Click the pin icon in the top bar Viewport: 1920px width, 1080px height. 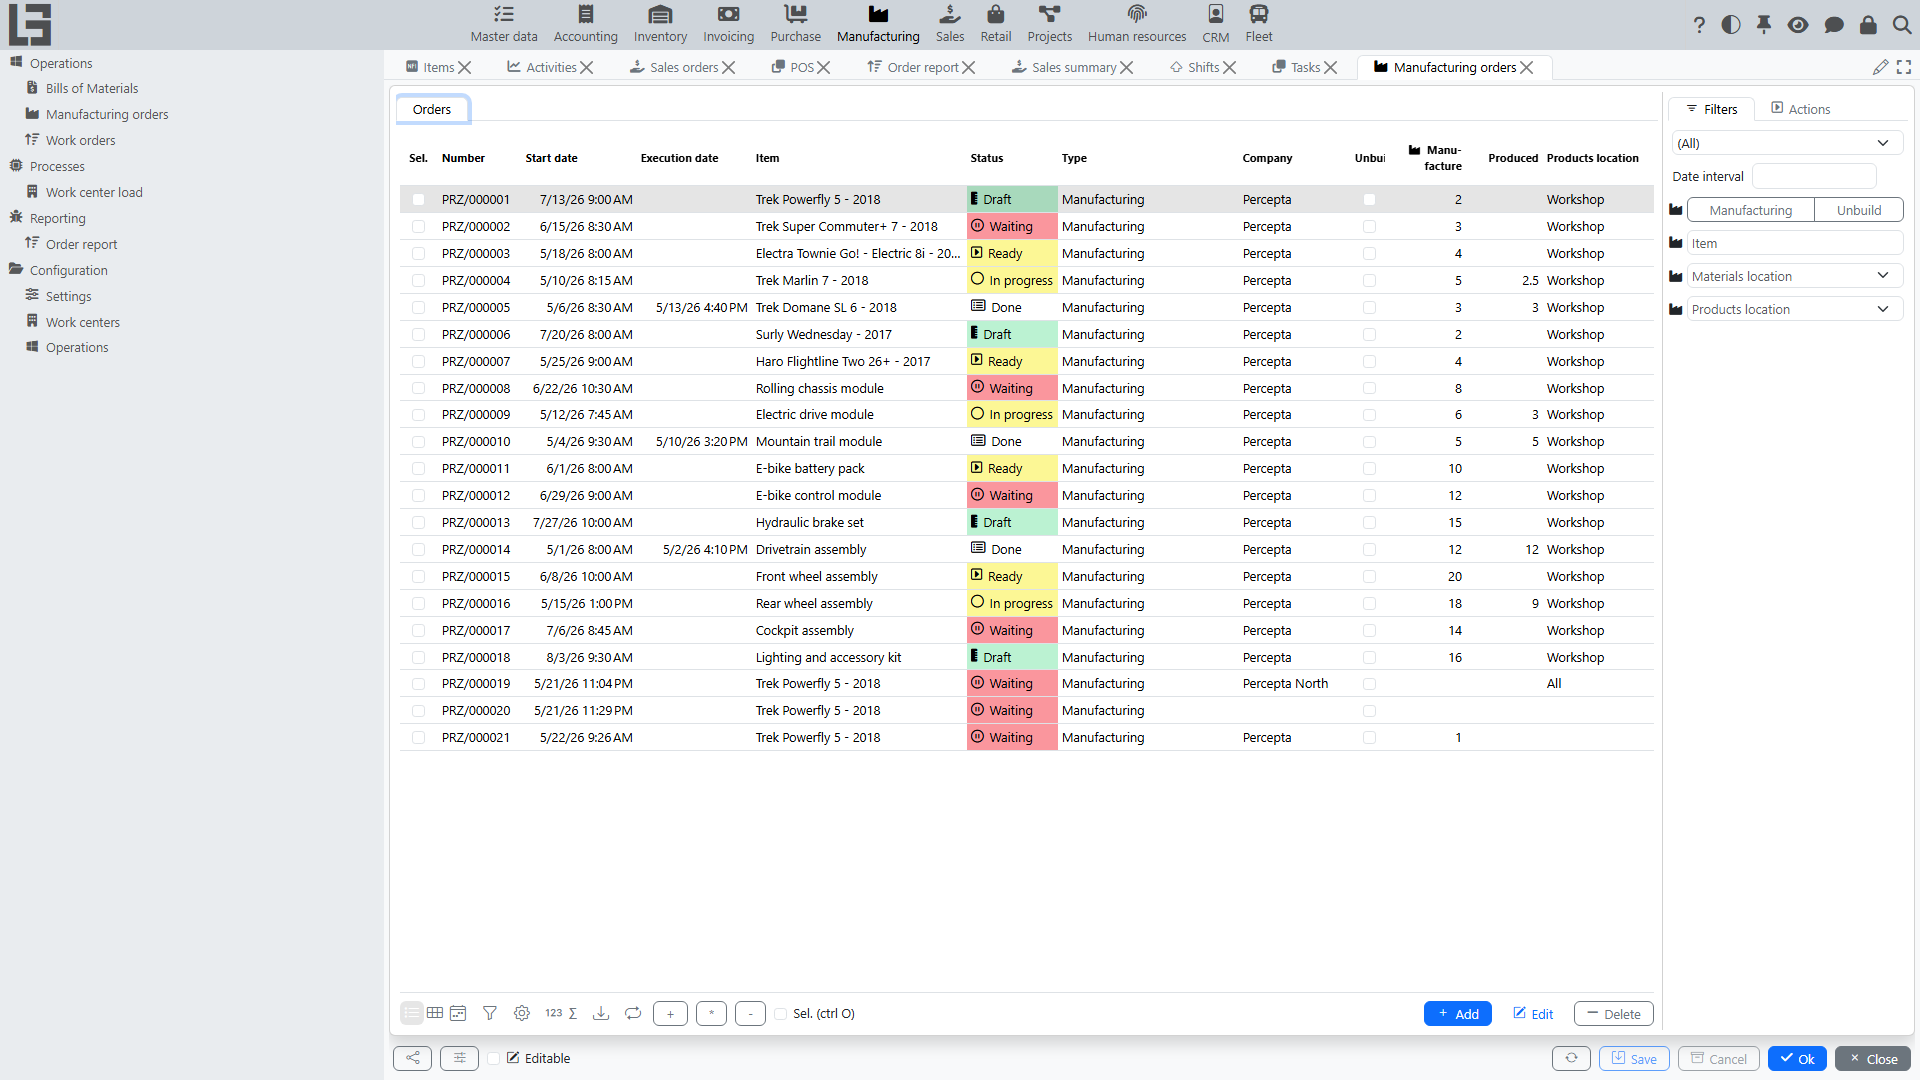click(x=1764, y=25)
